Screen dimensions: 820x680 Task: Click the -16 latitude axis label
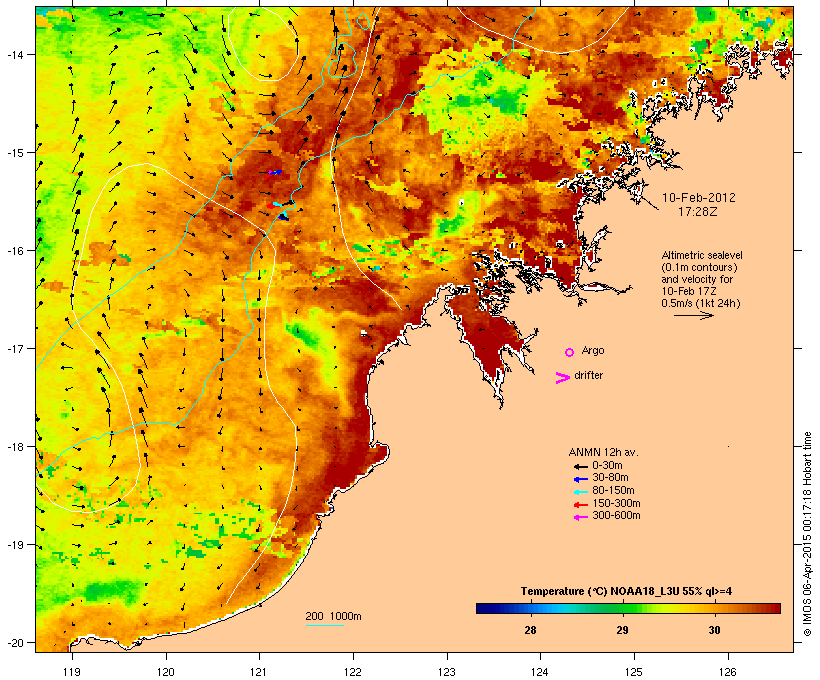point(14,251)
